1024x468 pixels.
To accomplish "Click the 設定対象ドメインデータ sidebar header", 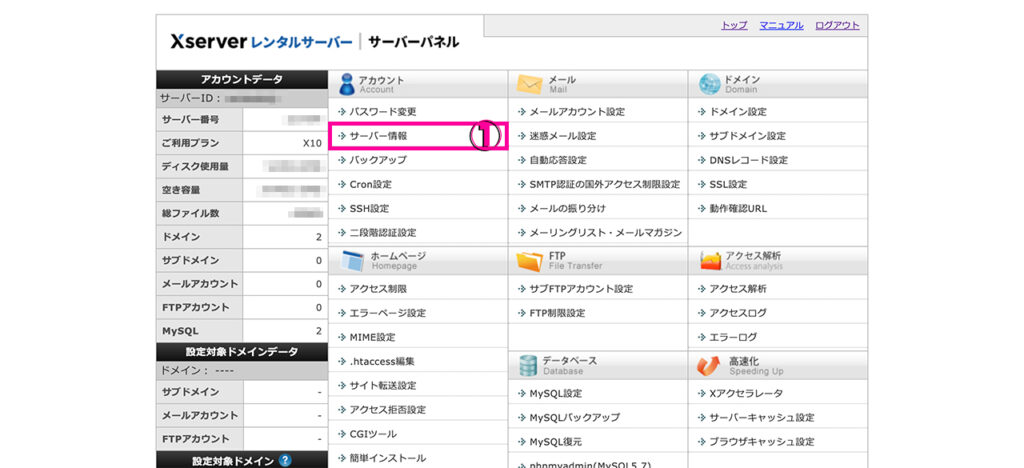I will tap(242, 352).
